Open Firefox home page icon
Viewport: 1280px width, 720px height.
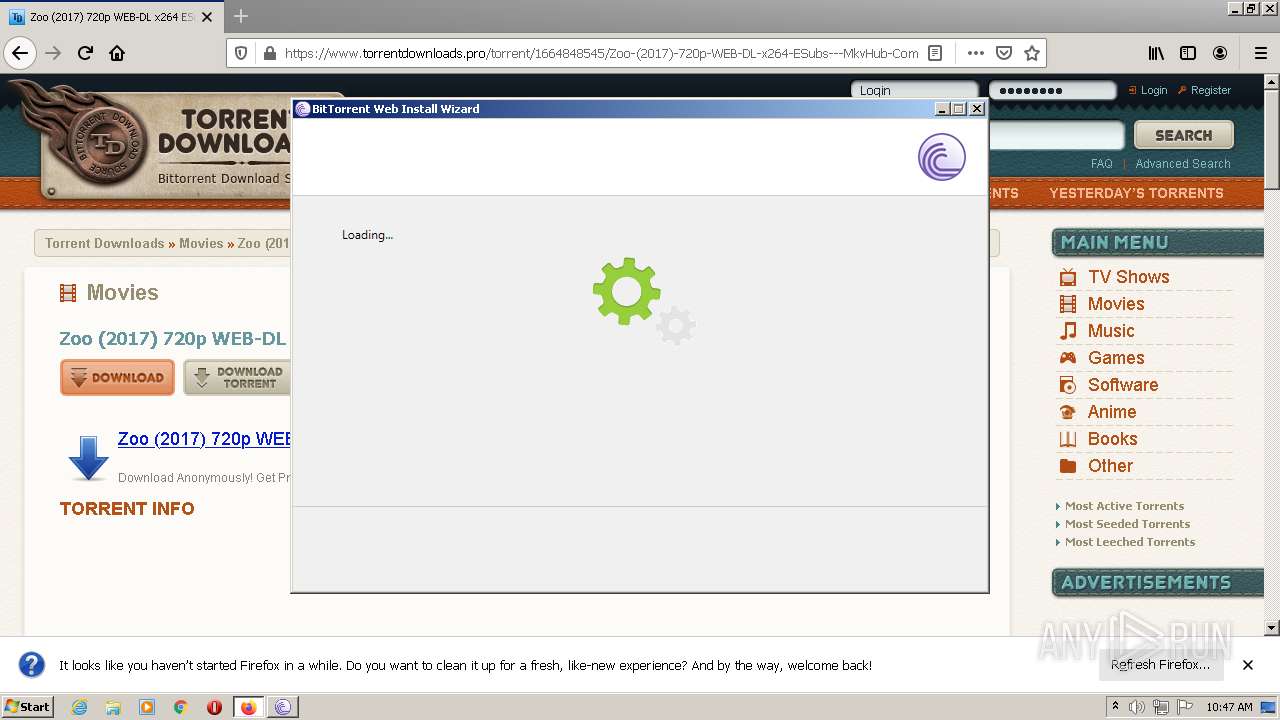tap(117, 53)
